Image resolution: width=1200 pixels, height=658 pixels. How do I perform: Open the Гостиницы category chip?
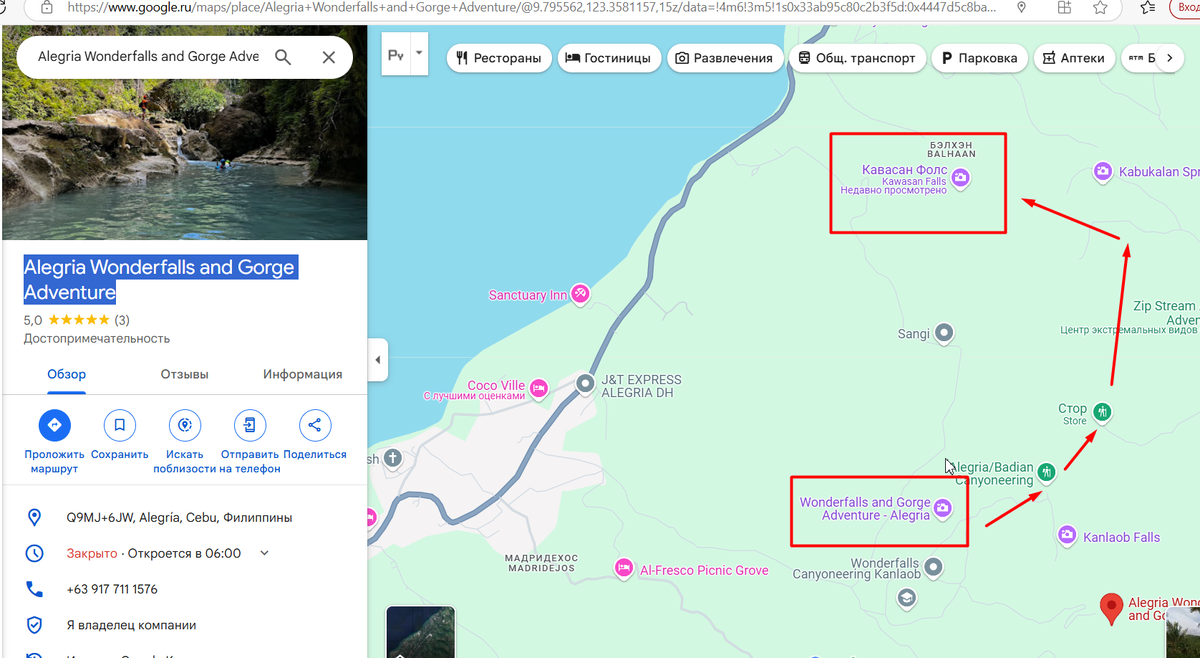coord(609,58)
